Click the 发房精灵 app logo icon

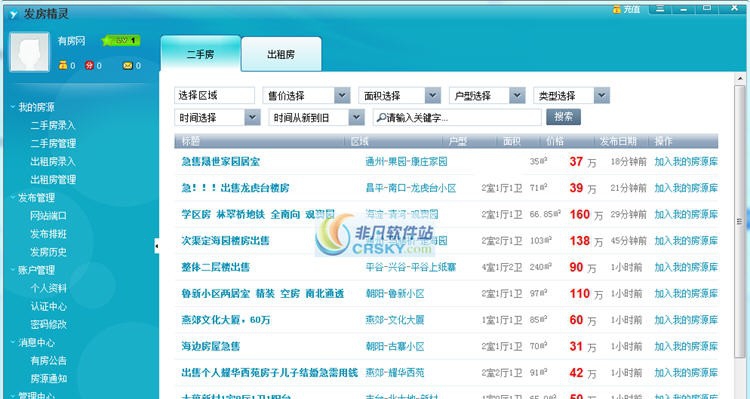click(13, 14)
